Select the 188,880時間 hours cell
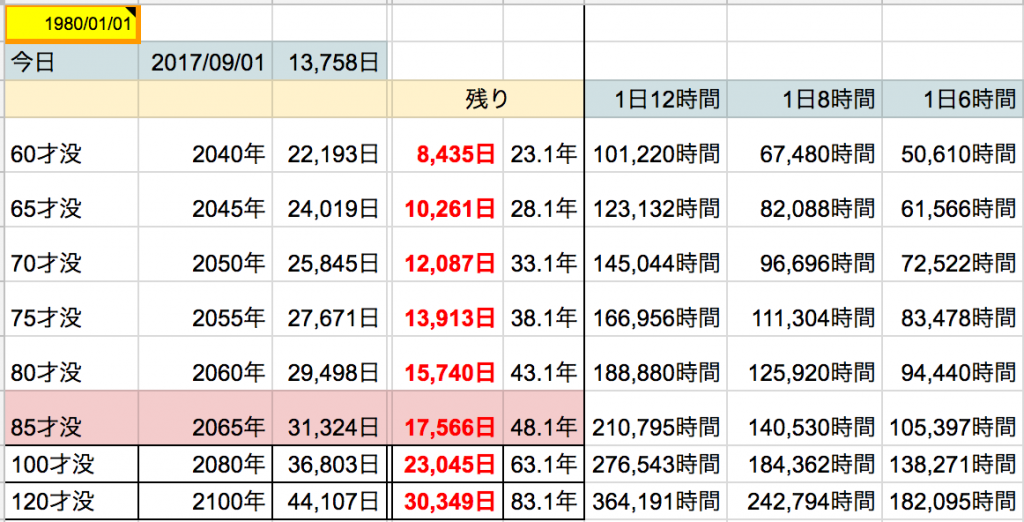The height and width of the screenshot is (522, 1024). coord(656,373)
